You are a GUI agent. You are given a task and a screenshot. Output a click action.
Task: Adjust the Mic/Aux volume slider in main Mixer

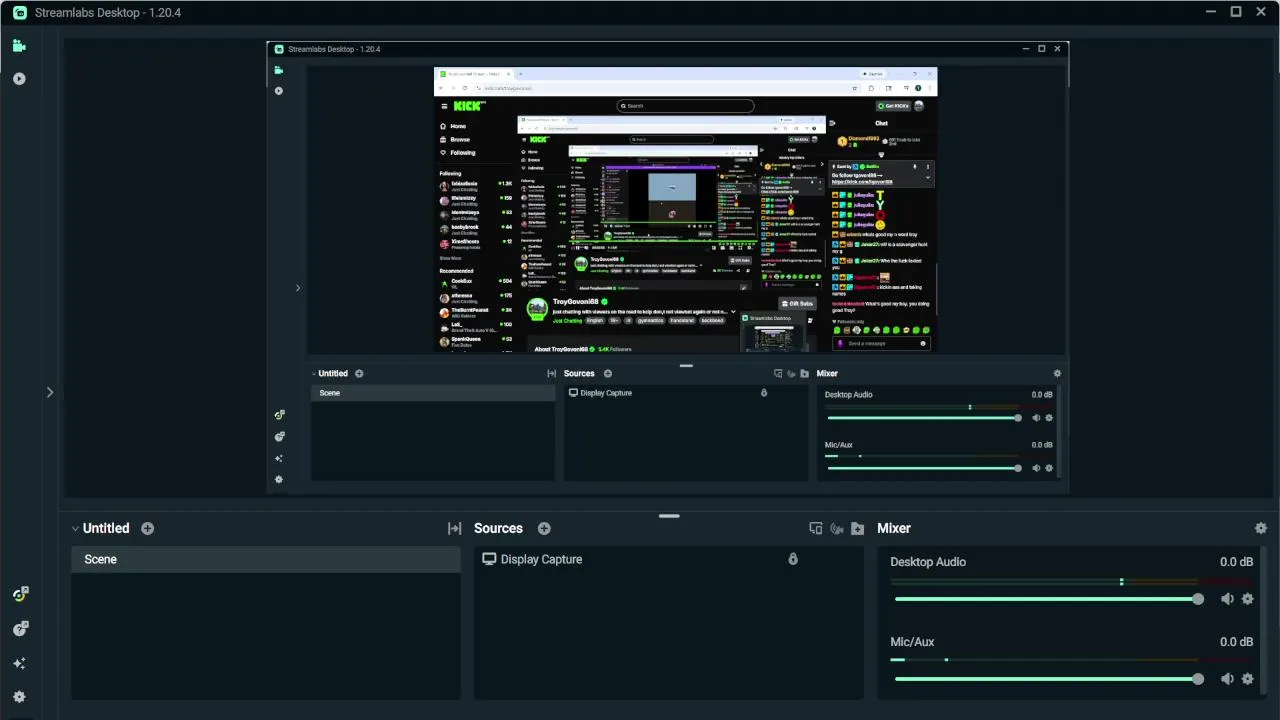(1049, 679)
